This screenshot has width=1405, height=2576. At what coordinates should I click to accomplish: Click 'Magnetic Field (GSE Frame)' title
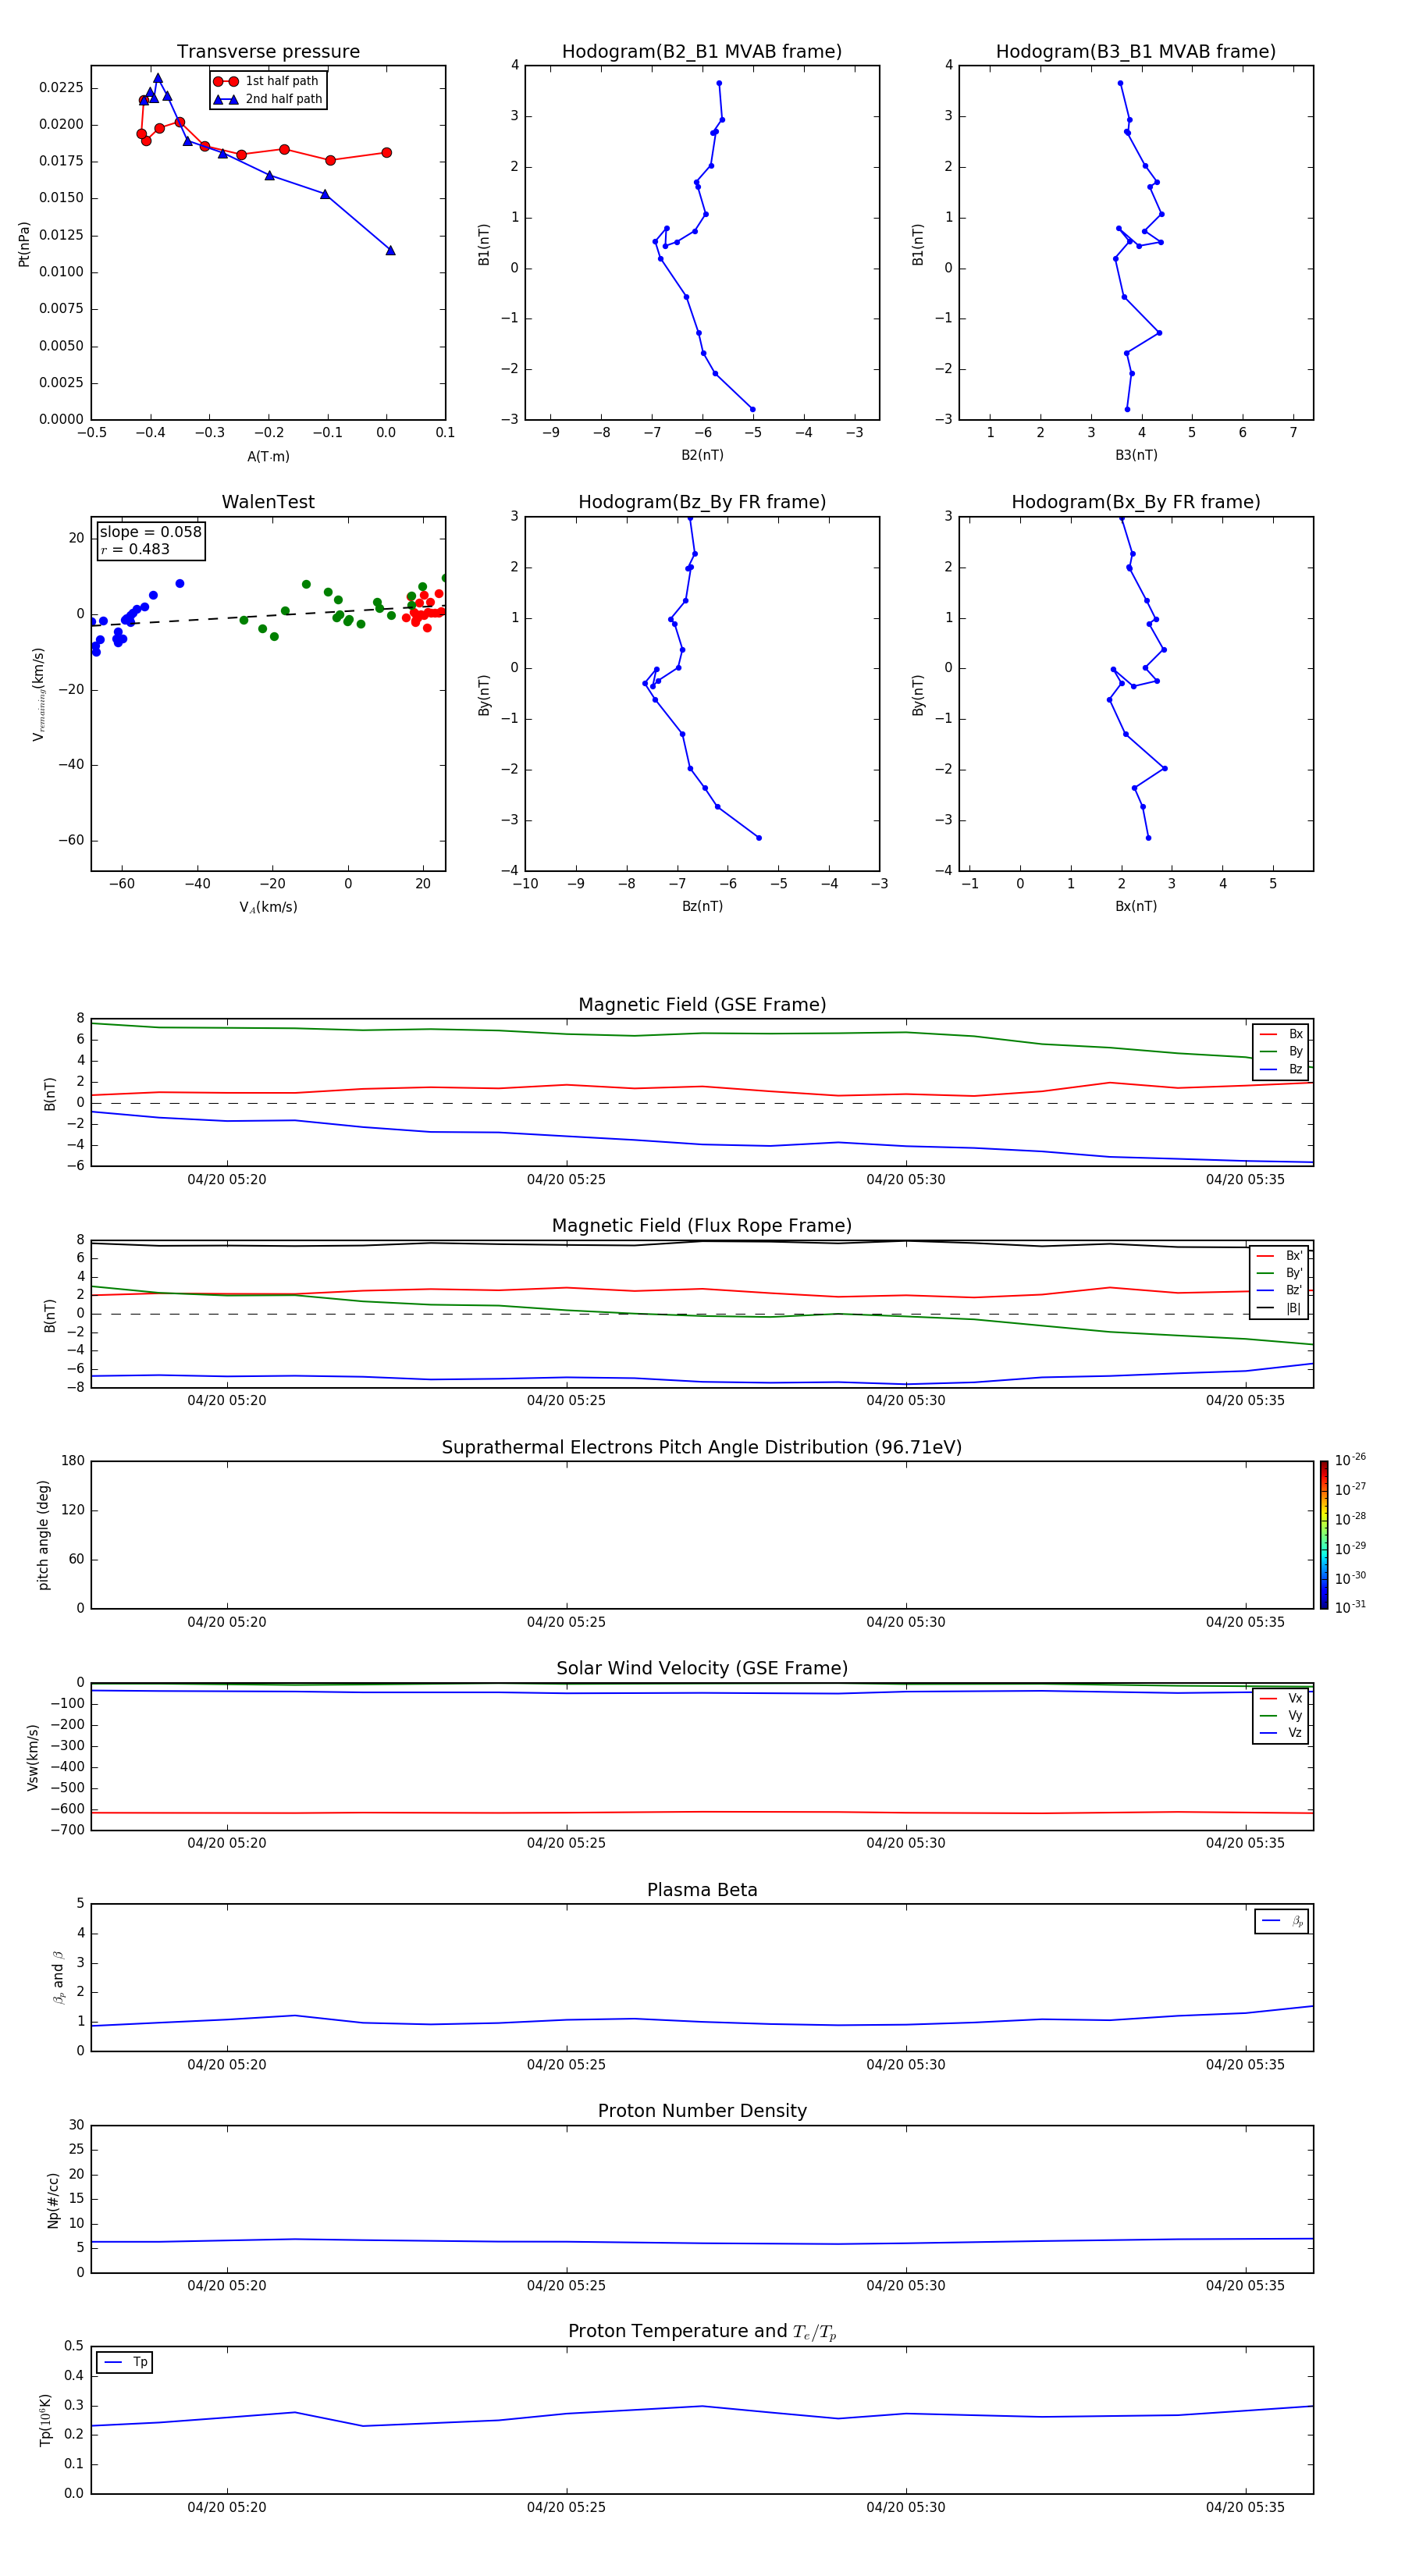[x=702, y=1005]
